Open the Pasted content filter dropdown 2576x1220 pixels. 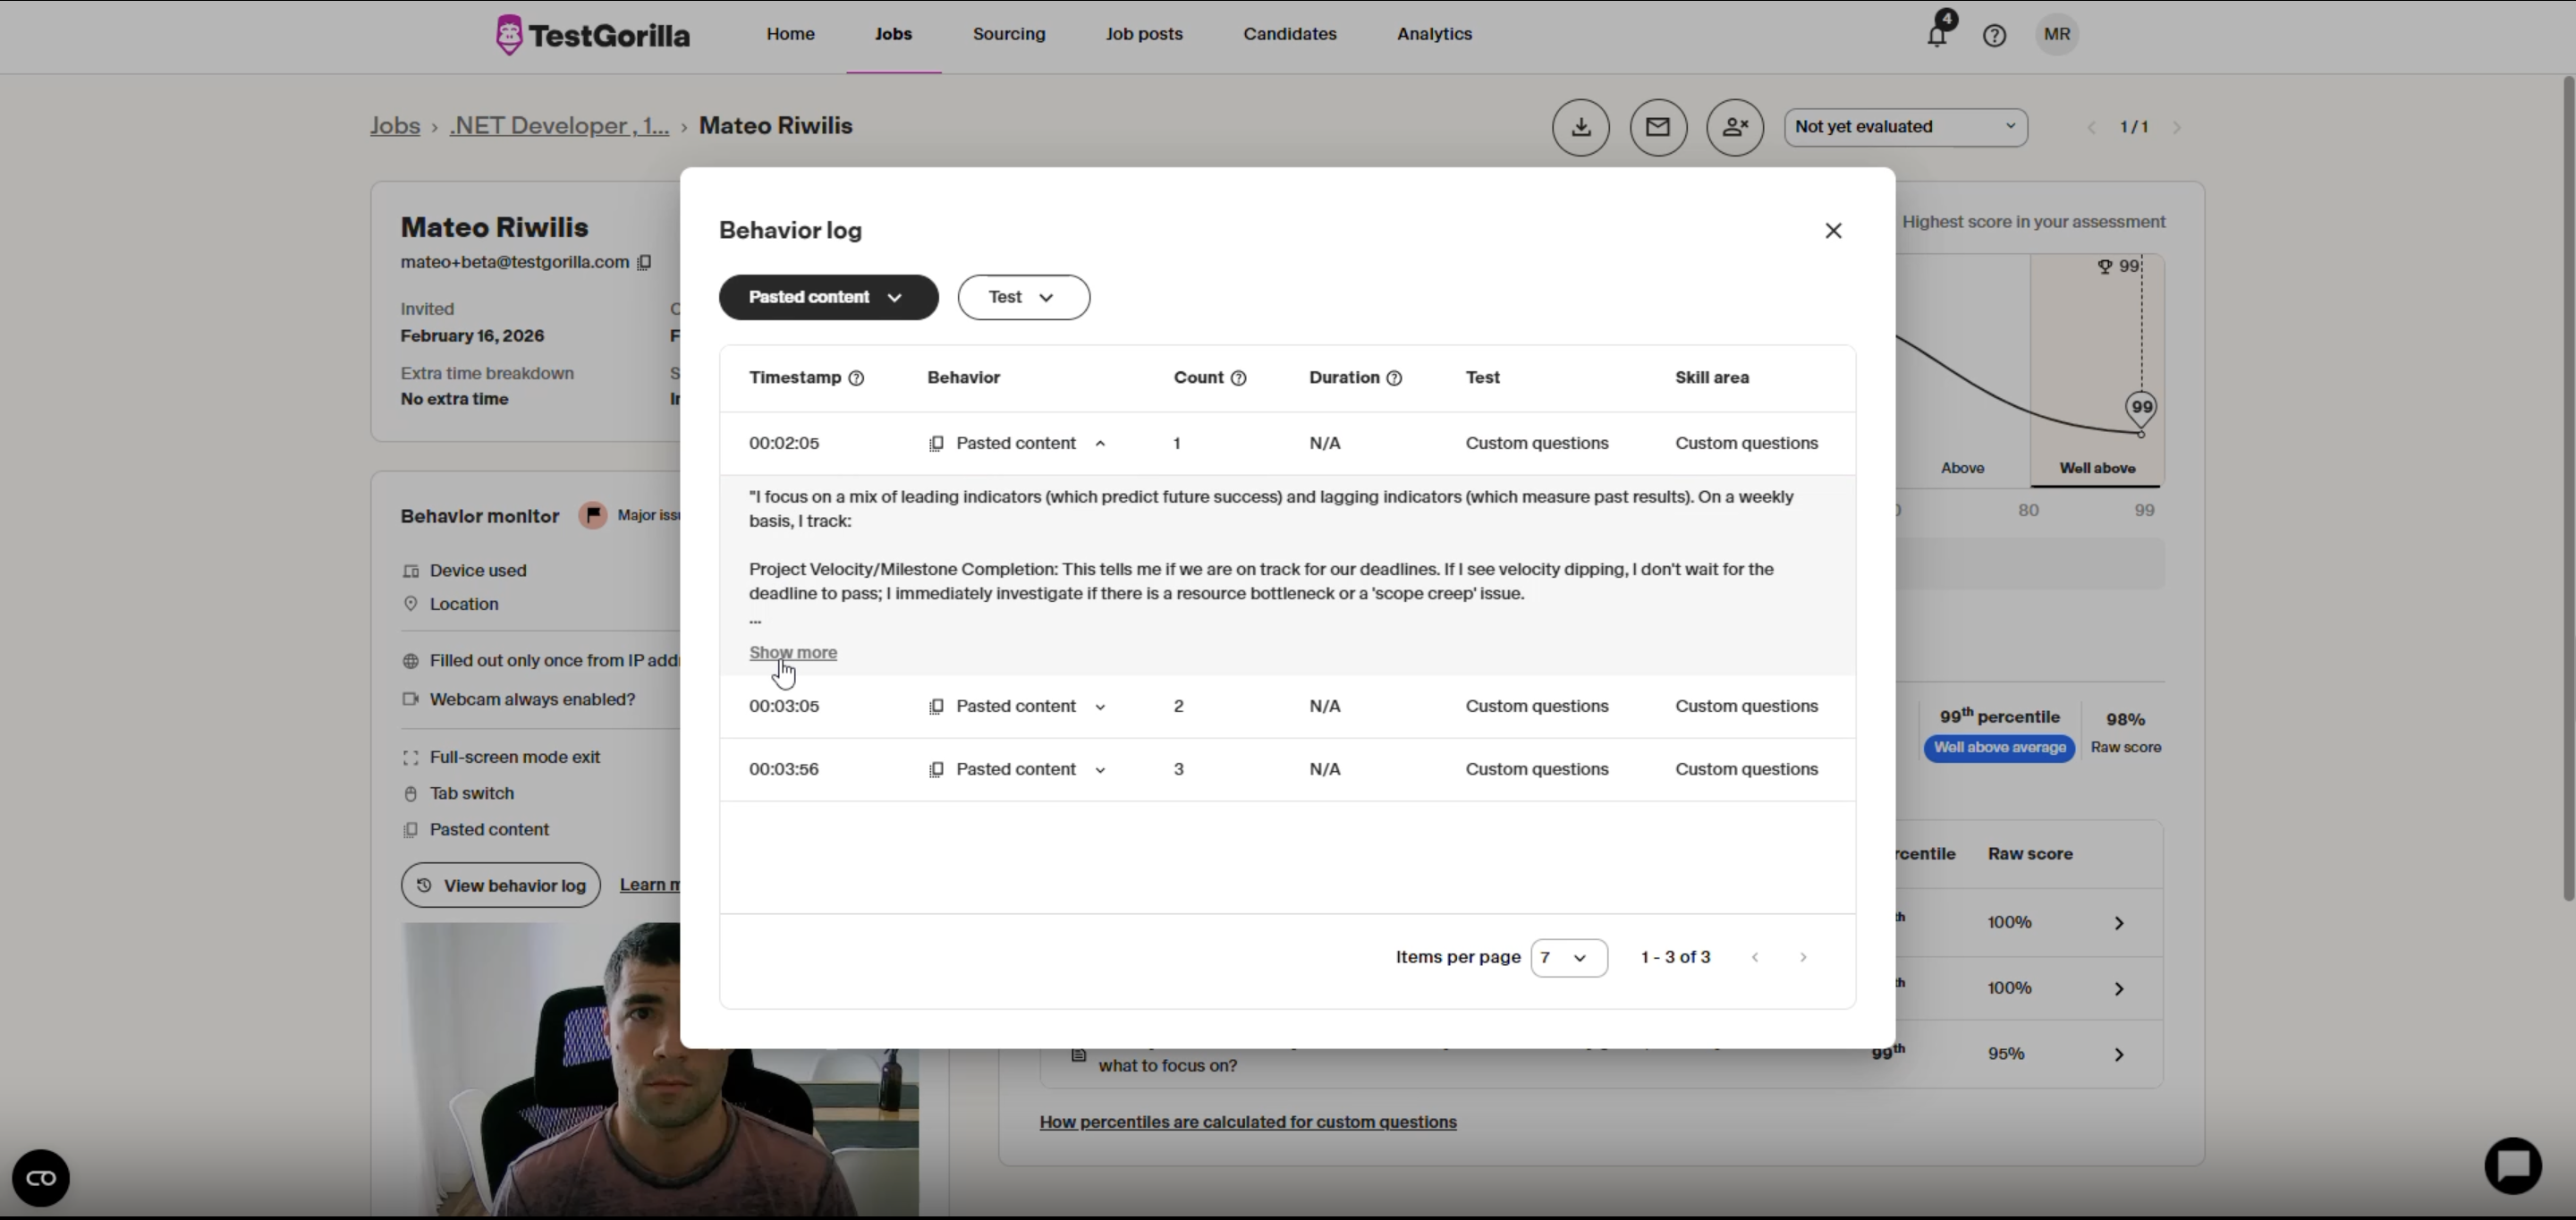[828, 297]
